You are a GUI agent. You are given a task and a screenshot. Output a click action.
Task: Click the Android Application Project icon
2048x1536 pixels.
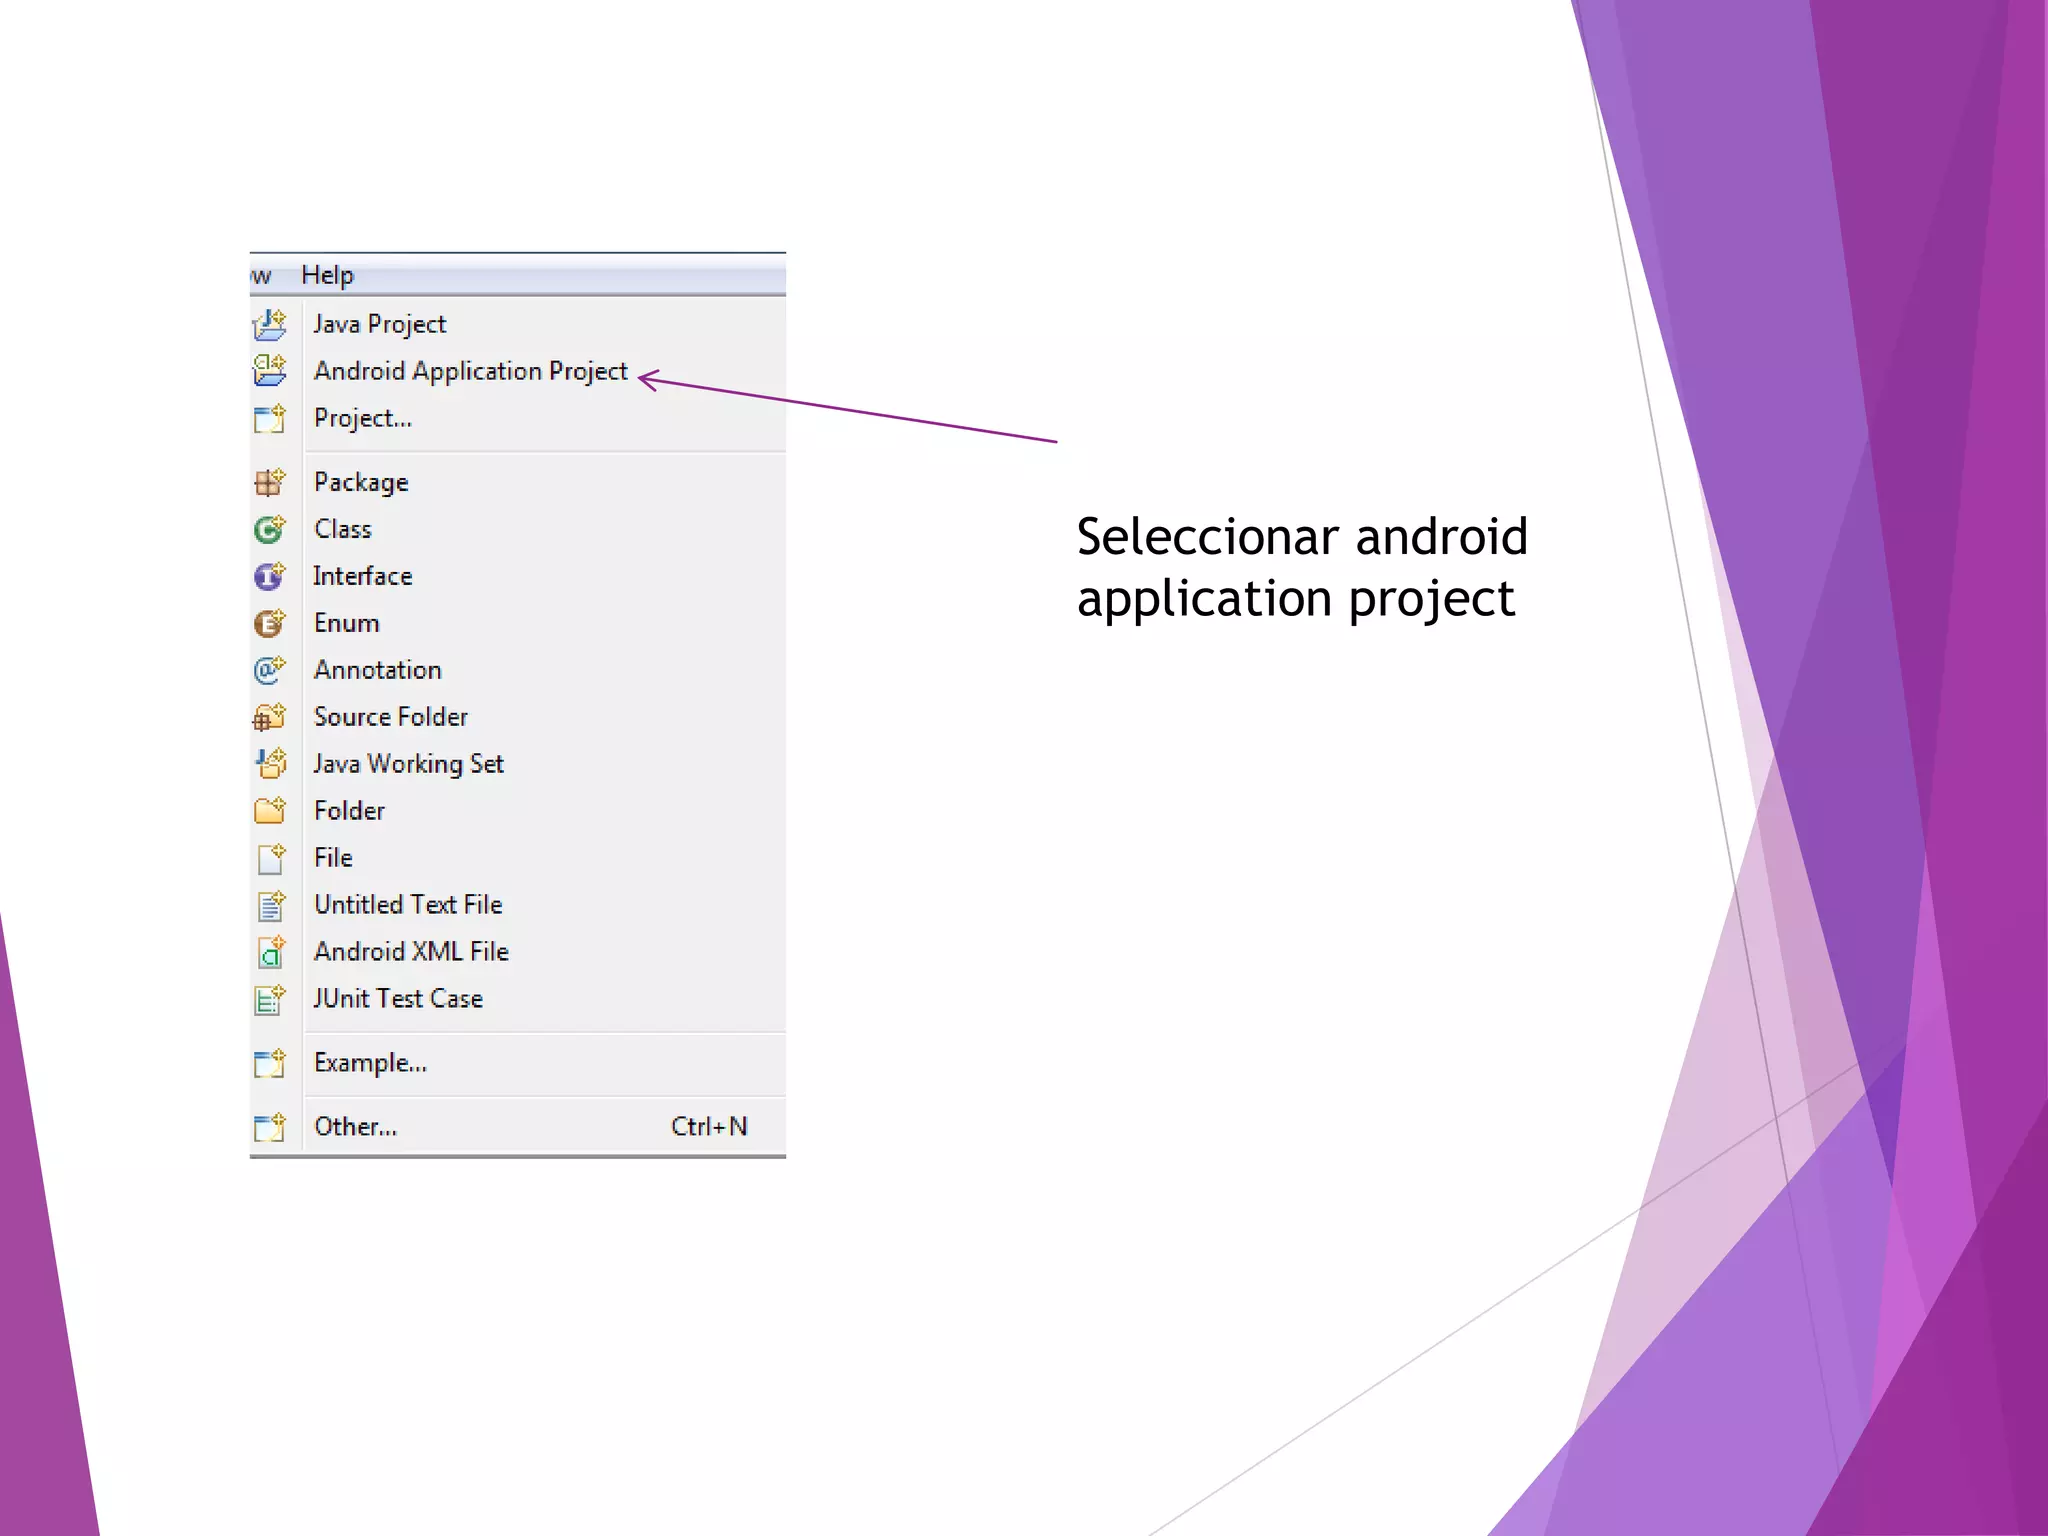[269, 371]
